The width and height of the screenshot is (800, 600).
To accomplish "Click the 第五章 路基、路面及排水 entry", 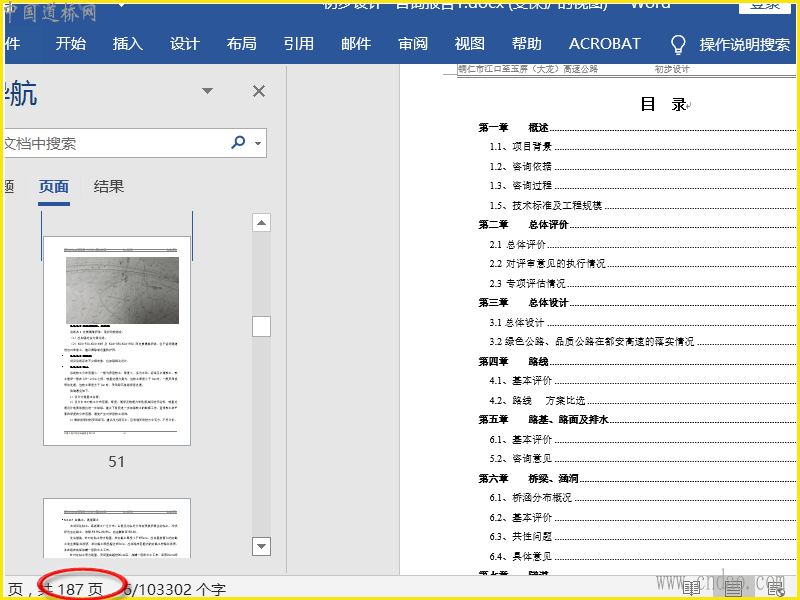I will click(x=636, y=420).
